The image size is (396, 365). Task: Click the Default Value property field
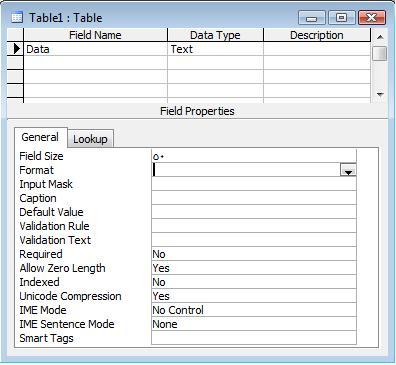pos(254,212)
